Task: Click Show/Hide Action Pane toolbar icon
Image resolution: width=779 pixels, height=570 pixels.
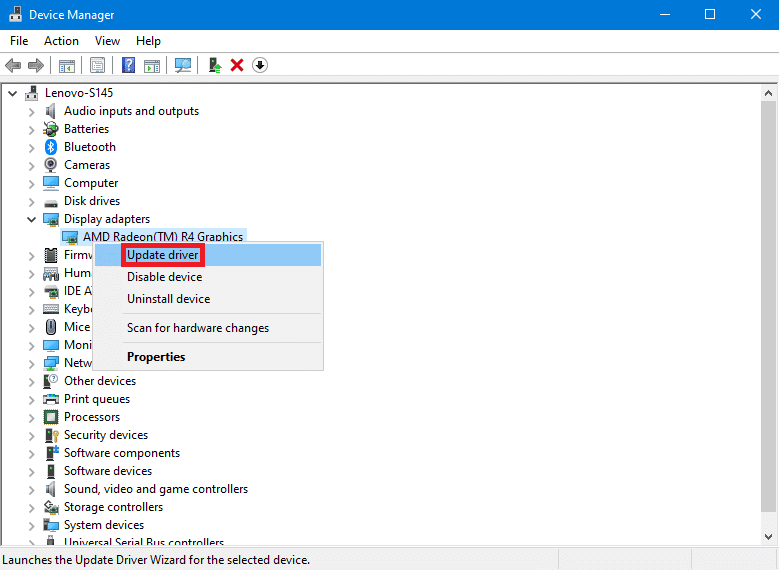Action: pos(152,65)
